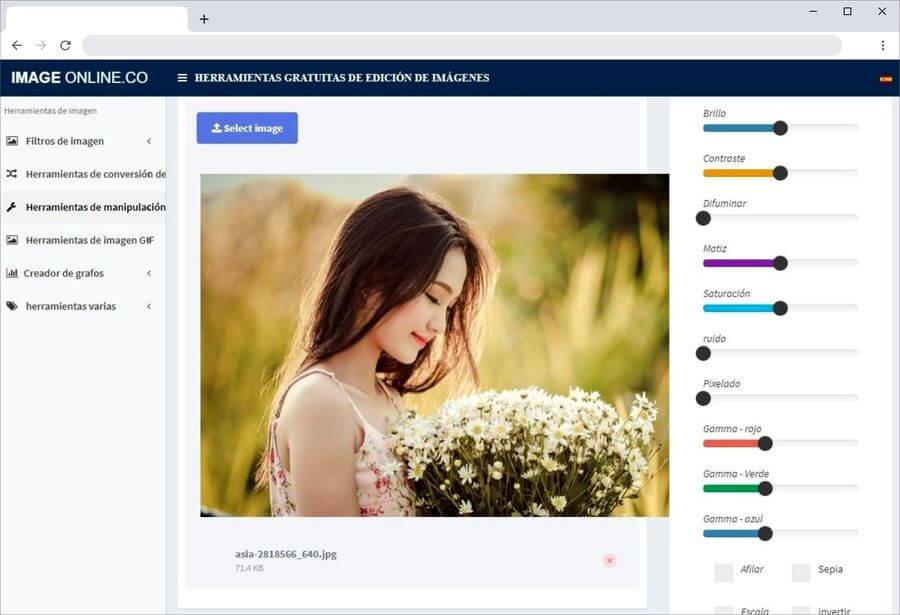The width and height of the screenshot is (900, 615).
Task: Expand the Creador de grafos chevron
Action: (x=149, y=273)
